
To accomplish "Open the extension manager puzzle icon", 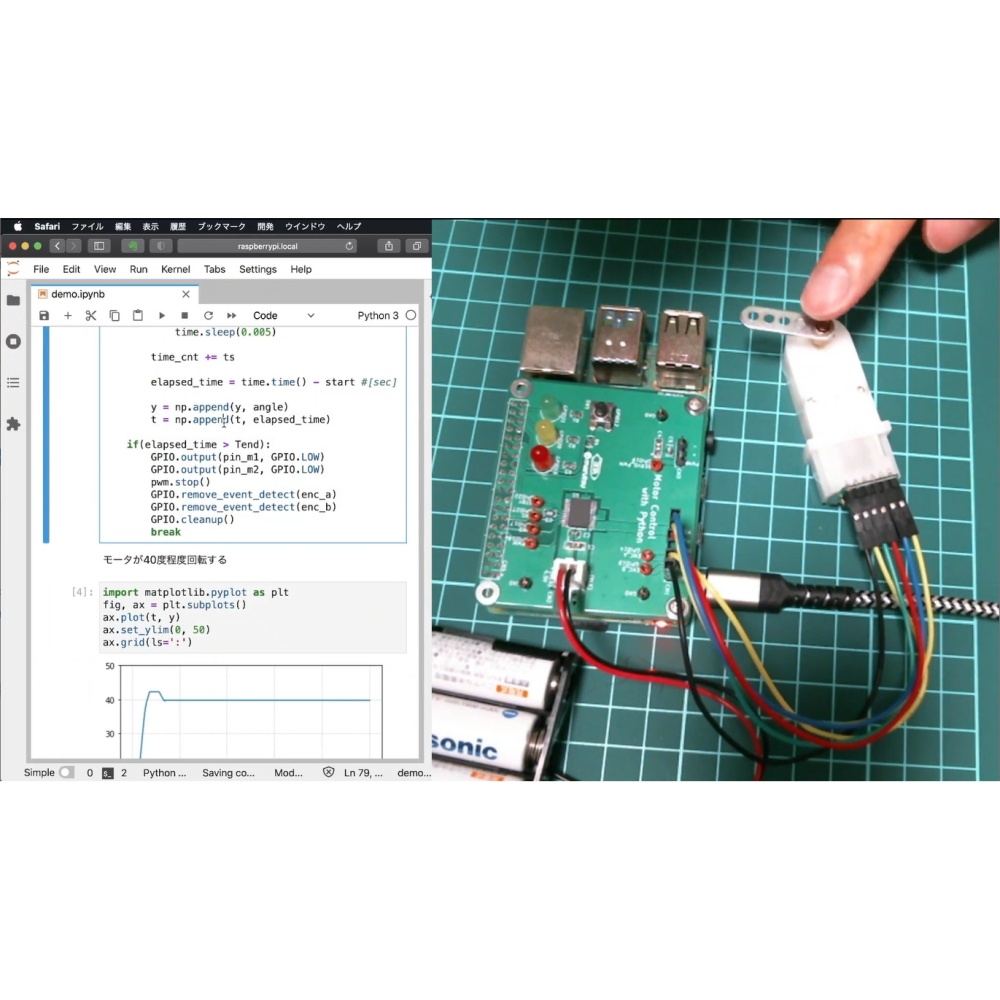I will point(13,424).
